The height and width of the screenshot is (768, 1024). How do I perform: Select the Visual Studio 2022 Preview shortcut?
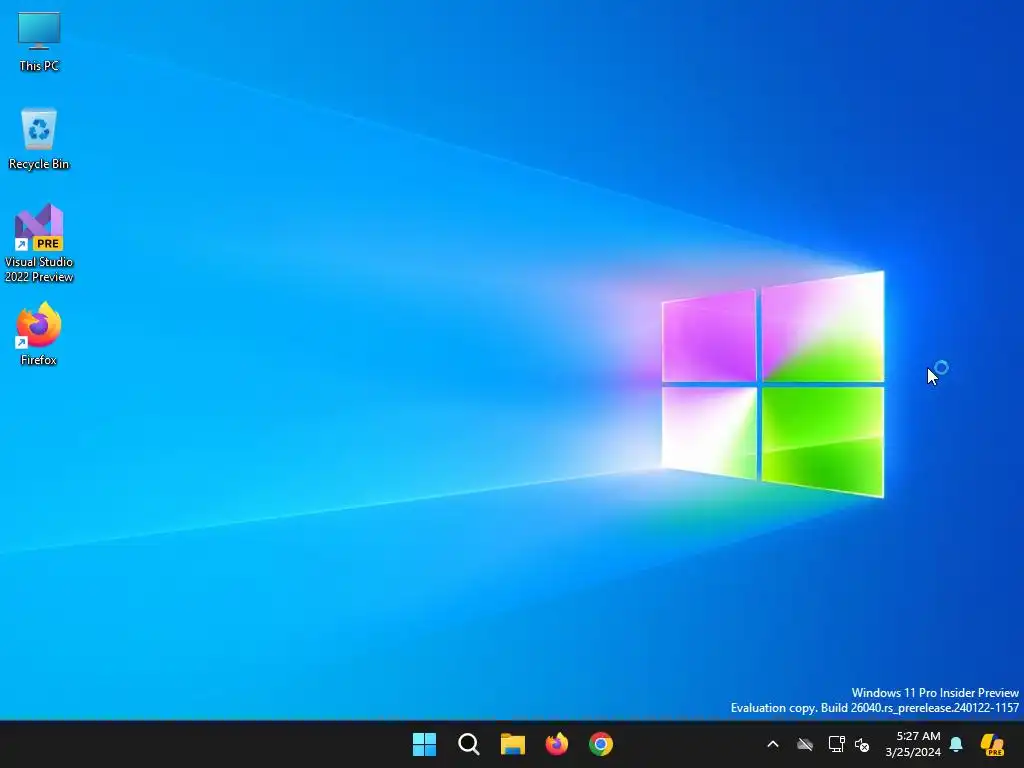(39, 243)
